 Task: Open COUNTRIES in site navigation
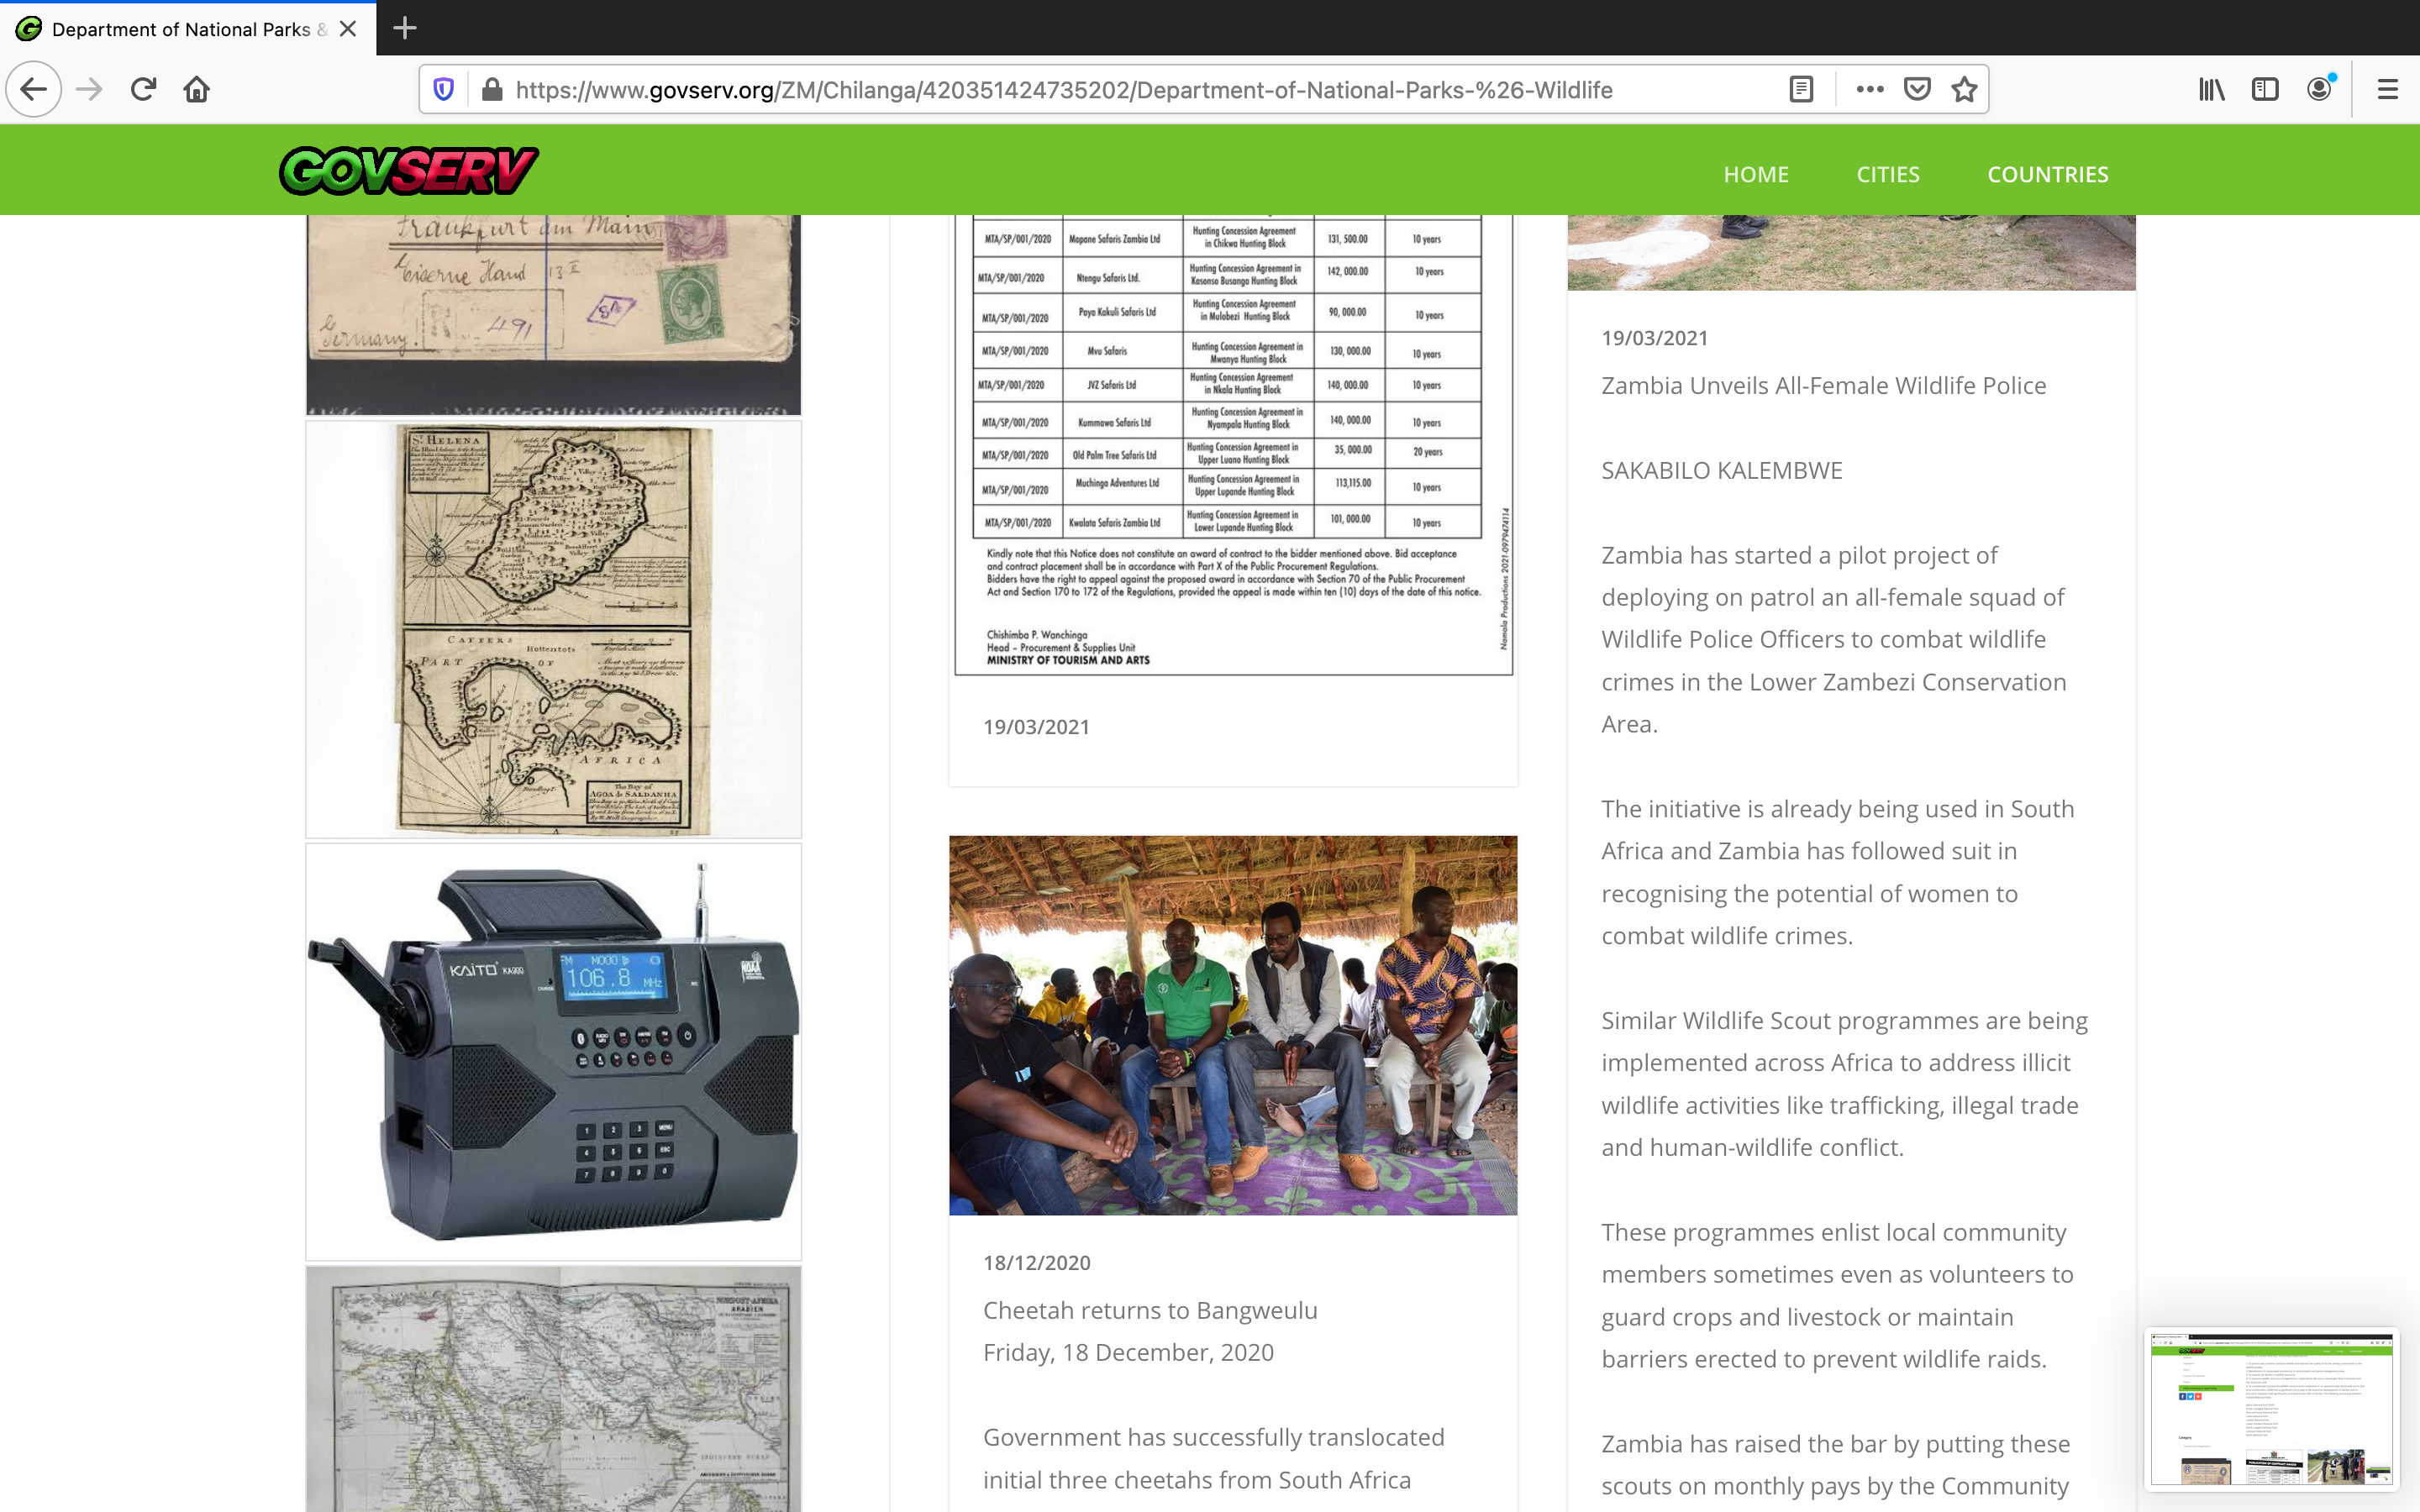click(x=2047, y=174)
